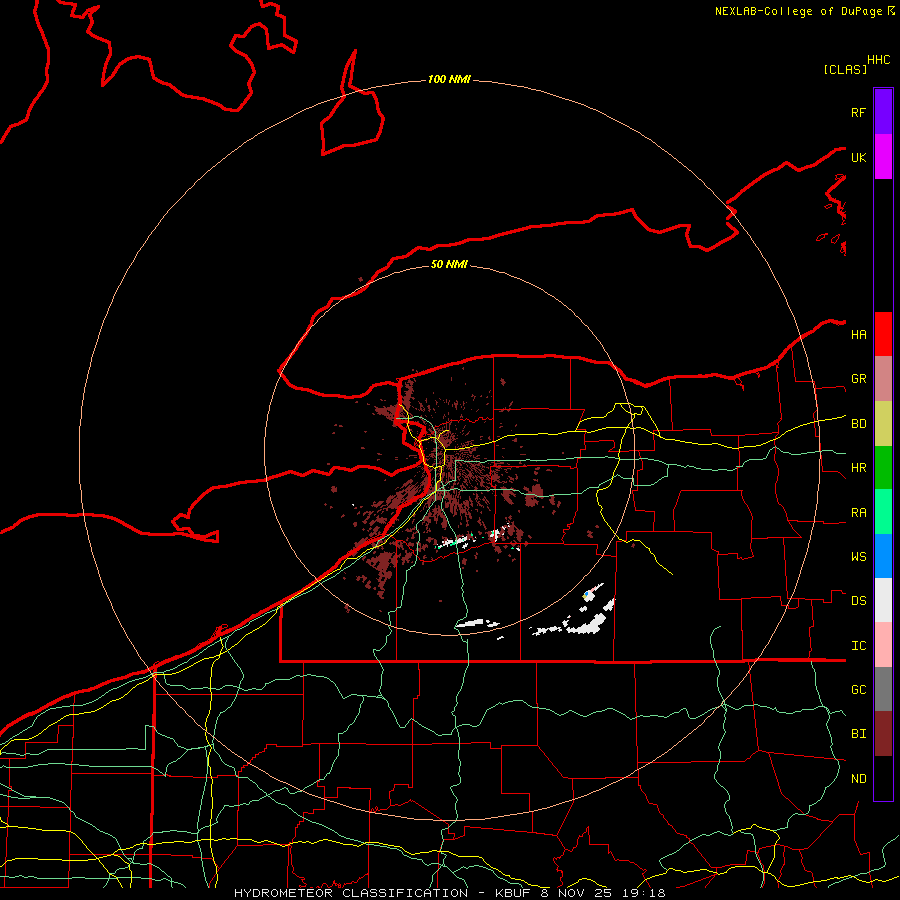Click the "GR" legend label

[x=858, y=379]
